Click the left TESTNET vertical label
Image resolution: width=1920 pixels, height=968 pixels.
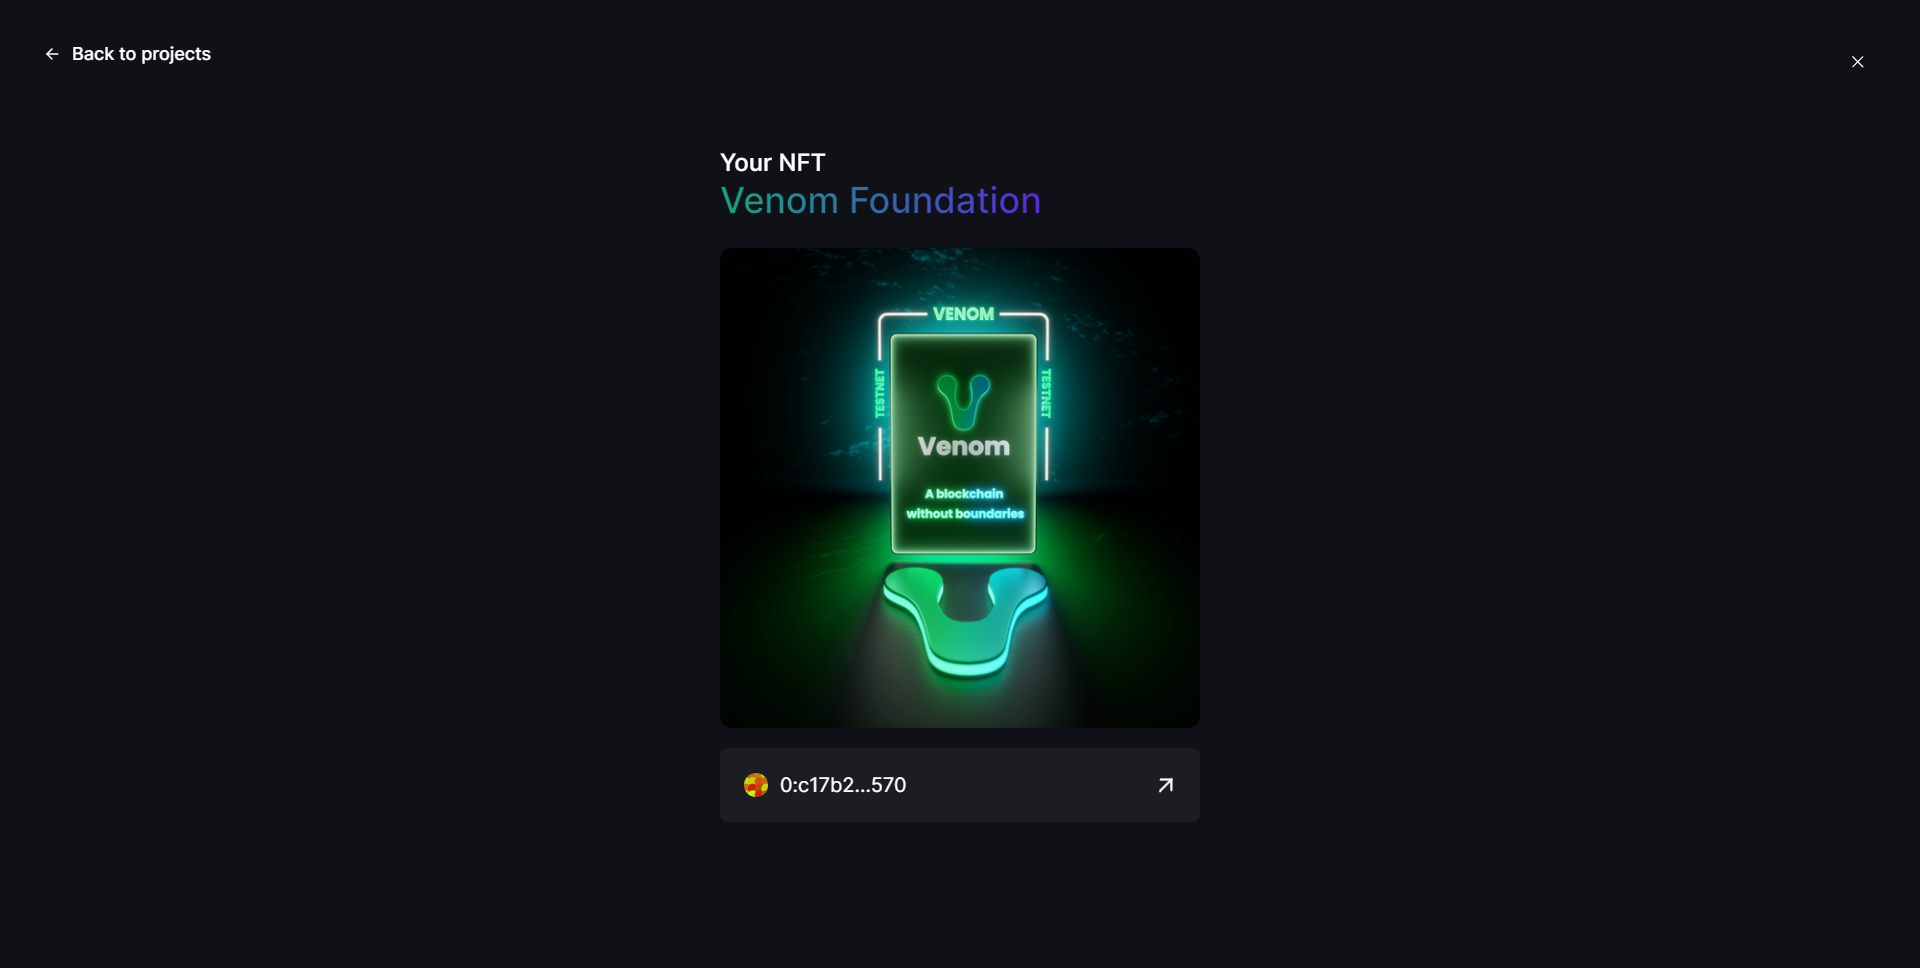click(x=880, y=393)
